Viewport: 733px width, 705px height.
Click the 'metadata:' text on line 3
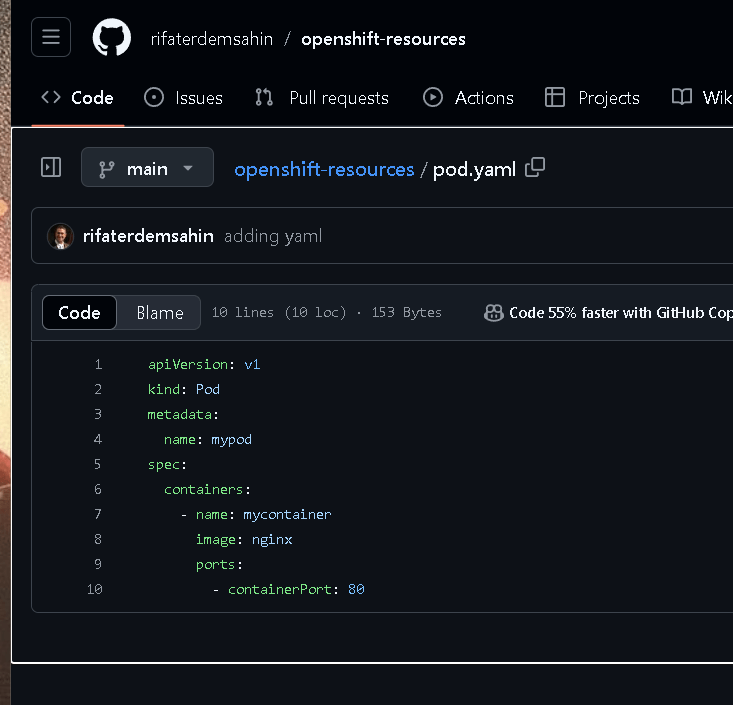(x=183, y=414)
